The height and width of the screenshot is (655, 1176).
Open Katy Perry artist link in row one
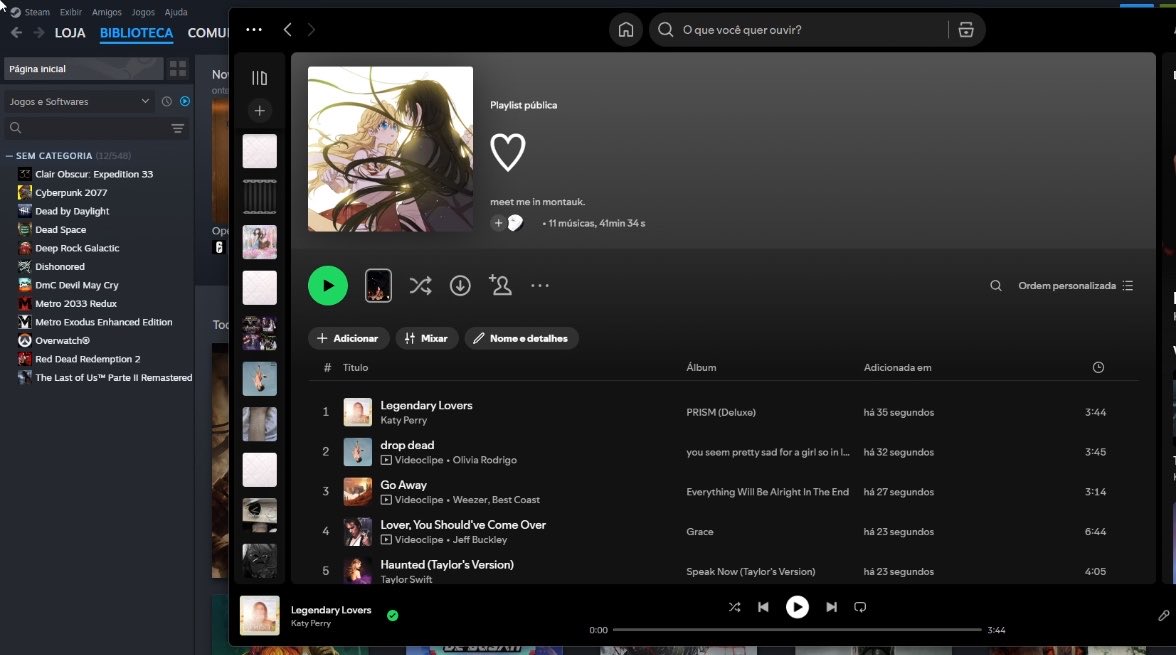pyautogui.click(x=404, y=421)
